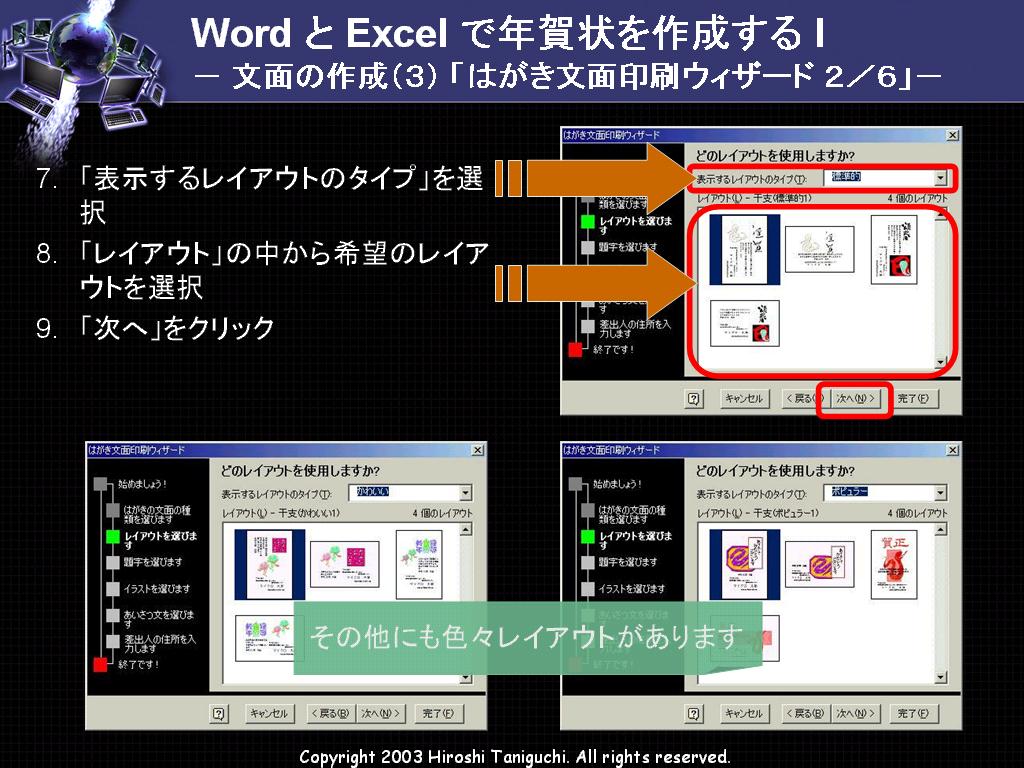The width and height of the screenshot is (1024, 768).
Task: Open the layout type dropdown arrow showing かわいい
Action: pyautogui.click(x=465, y=493)
